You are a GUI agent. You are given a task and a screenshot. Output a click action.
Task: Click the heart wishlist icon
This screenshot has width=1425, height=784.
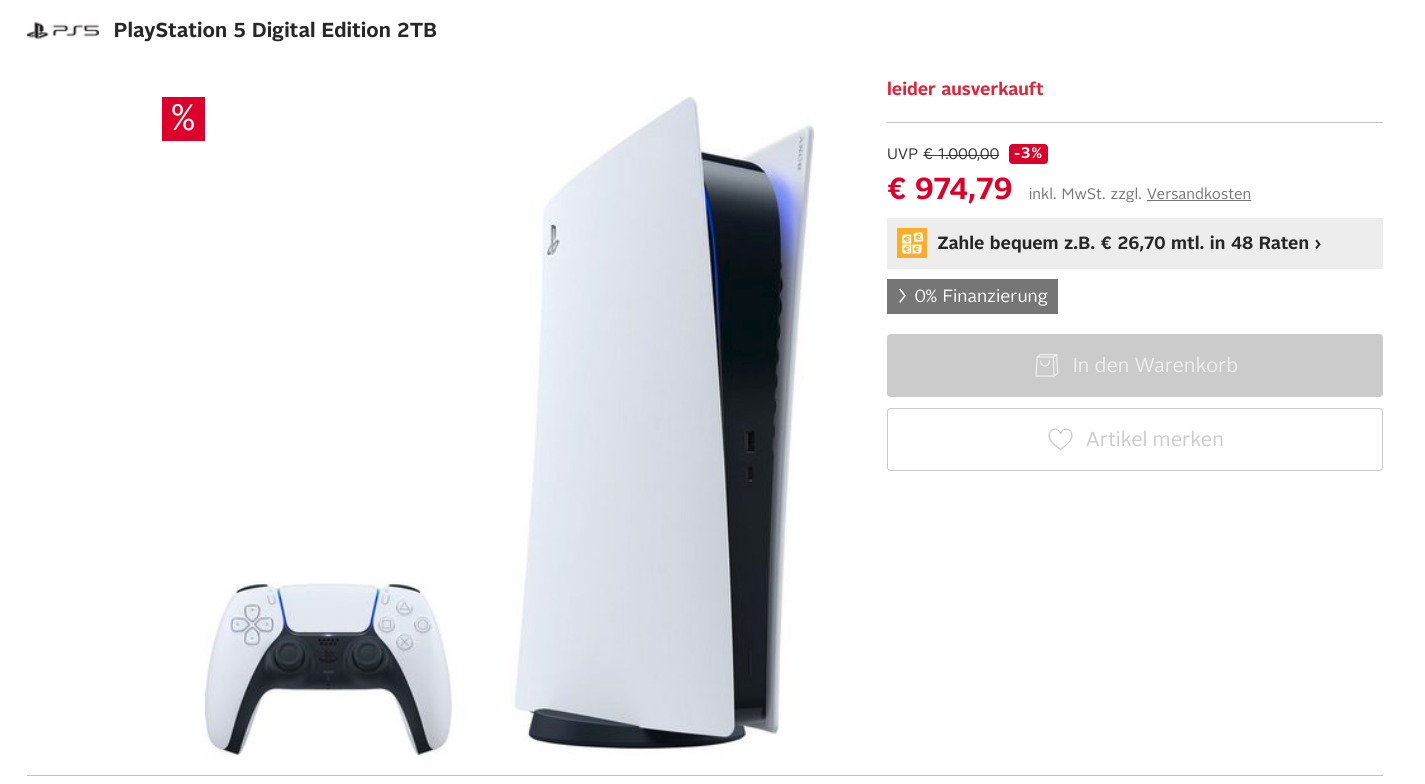tap(1060, 439)
